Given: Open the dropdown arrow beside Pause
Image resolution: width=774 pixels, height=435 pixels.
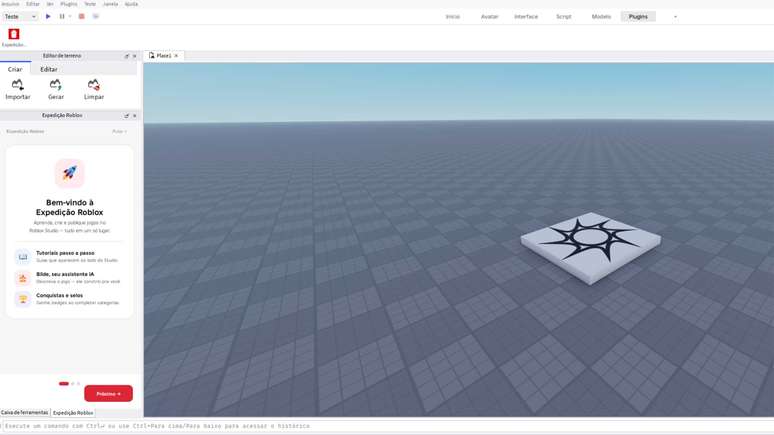Looking at the screenshot, I should click(70, 16).
